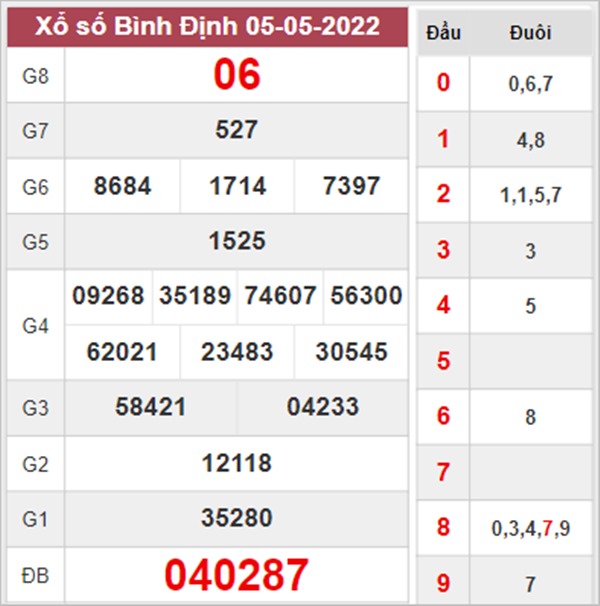
Task: Click the G3 row label
Action: [x=36, y=408]
